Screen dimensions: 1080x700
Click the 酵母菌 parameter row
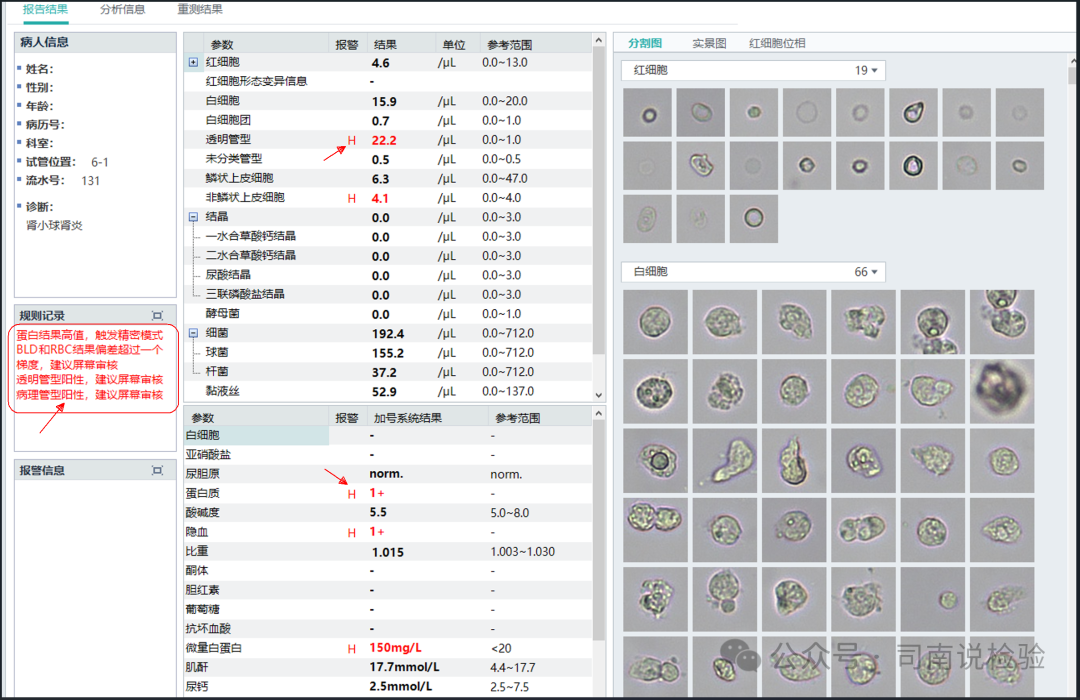tap(387, 313)
